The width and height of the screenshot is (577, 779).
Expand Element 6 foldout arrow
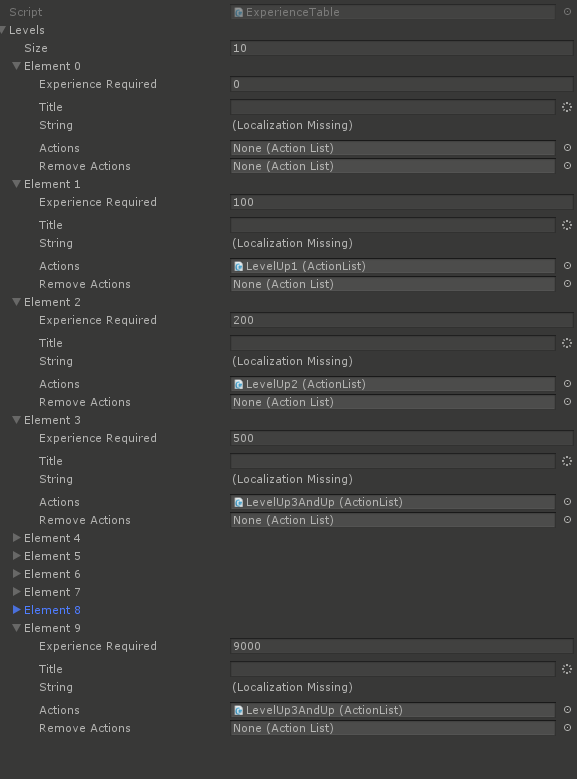(16, 574)
